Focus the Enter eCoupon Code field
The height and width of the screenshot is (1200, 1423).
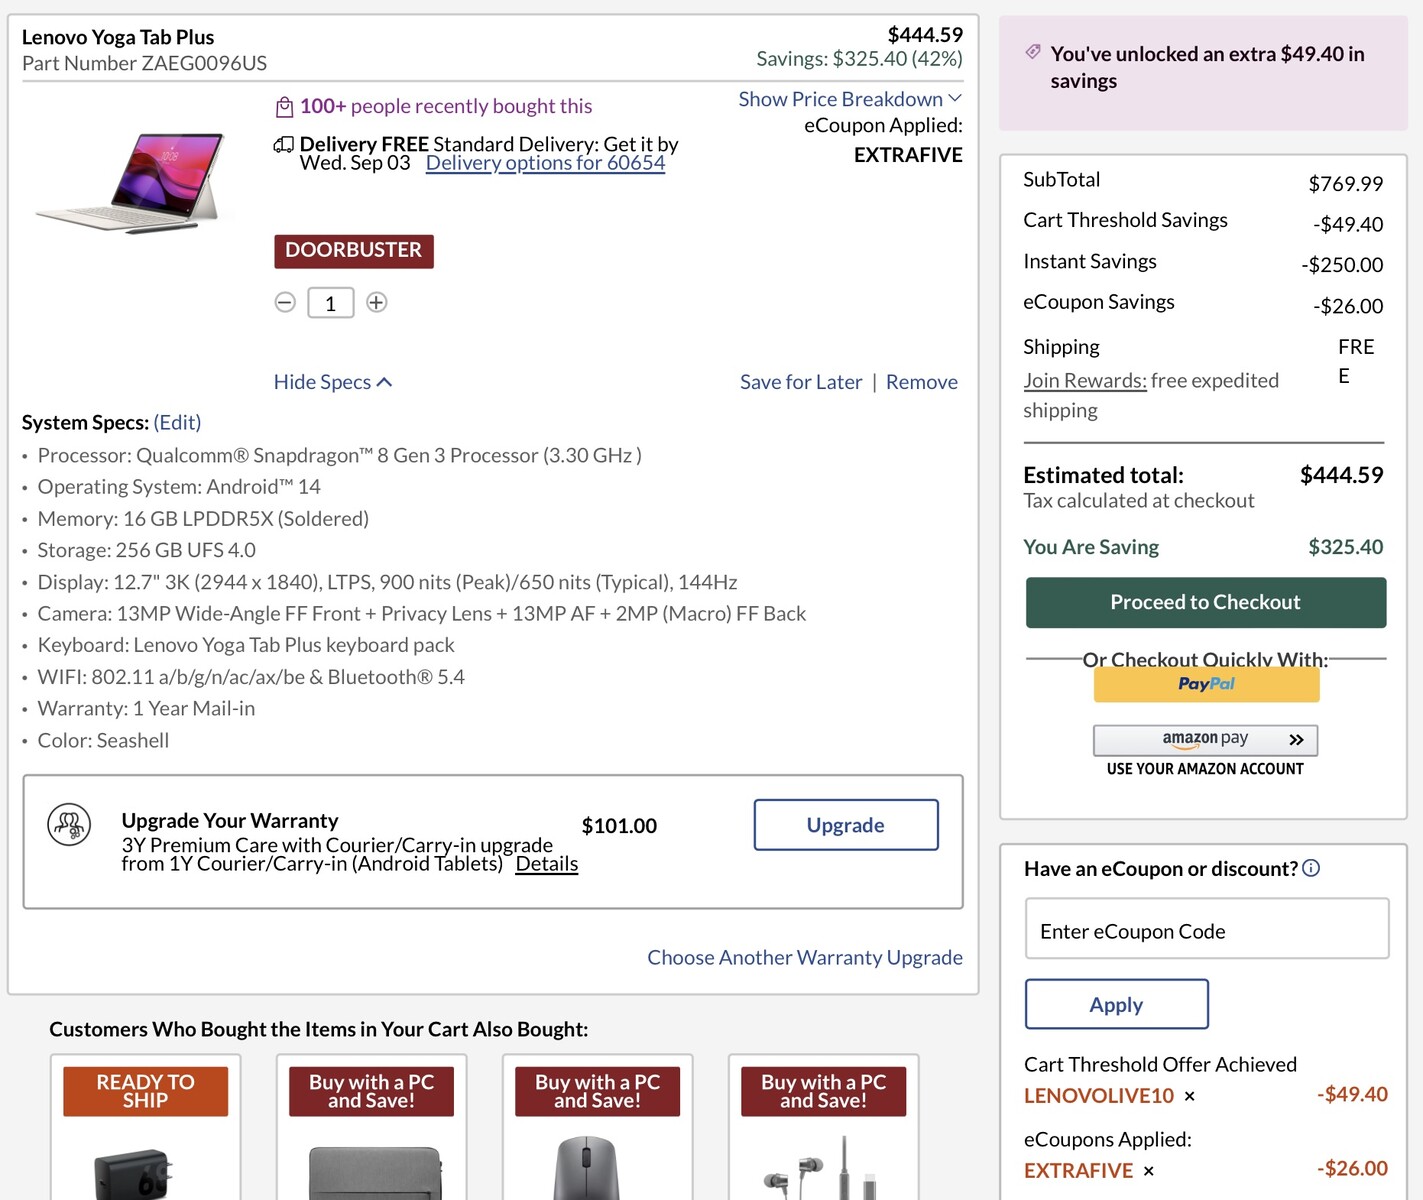point(1207,931)
